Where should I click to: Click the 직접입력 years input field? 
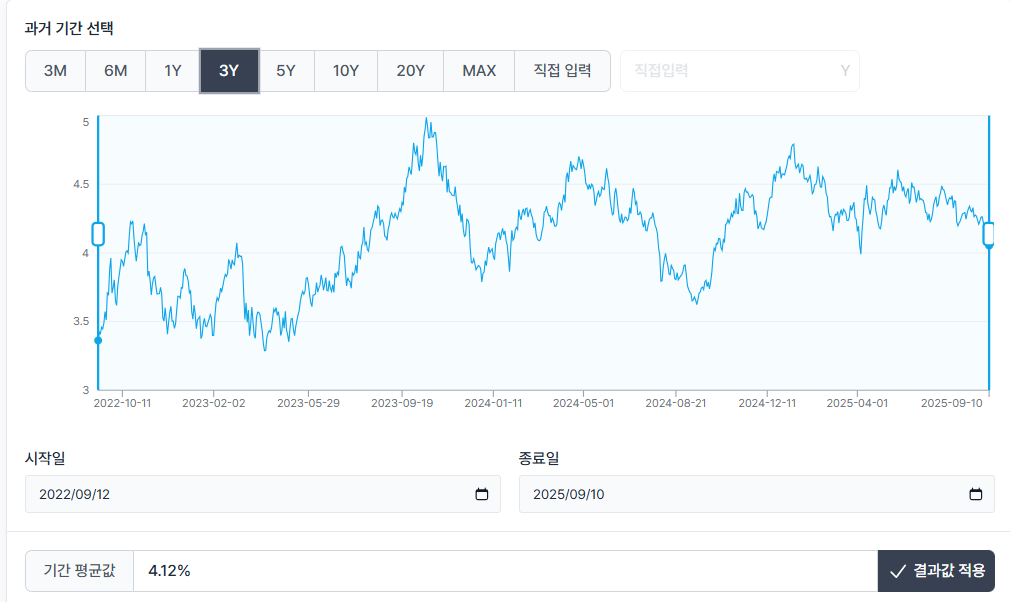click(x=739, y=71)
